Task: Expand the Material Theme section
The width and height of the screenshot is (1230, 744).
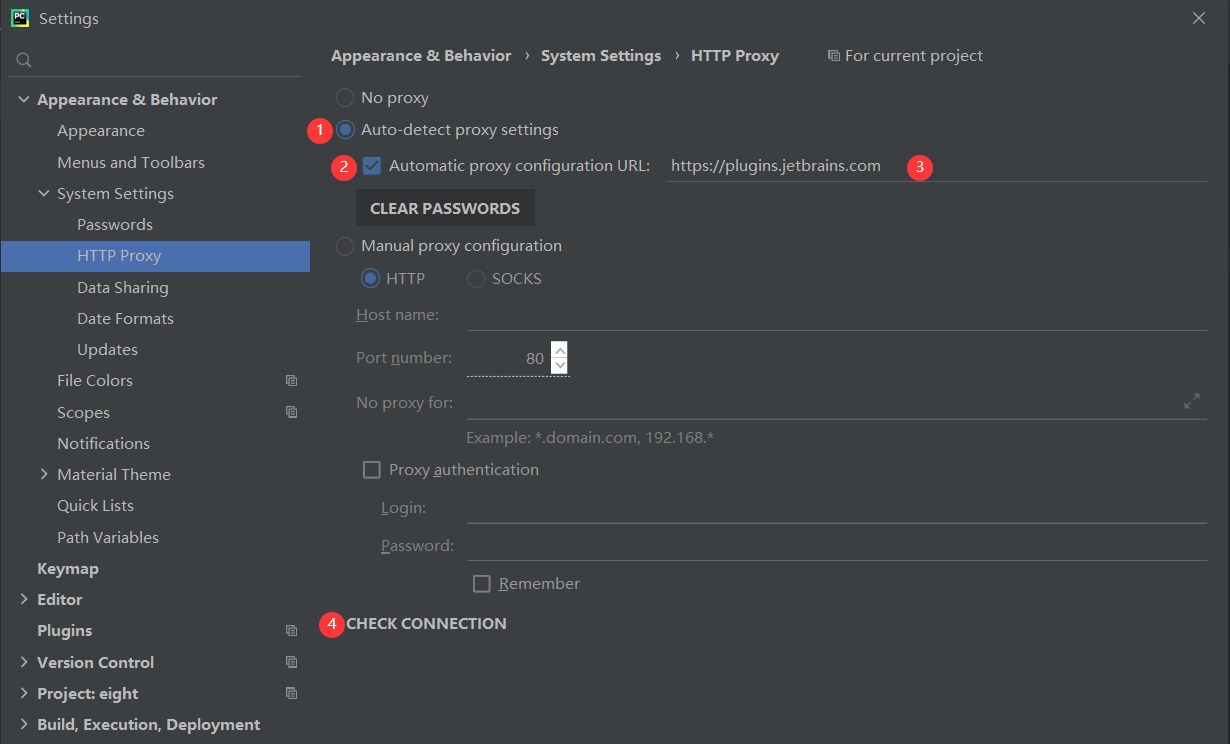Action: 43,474
